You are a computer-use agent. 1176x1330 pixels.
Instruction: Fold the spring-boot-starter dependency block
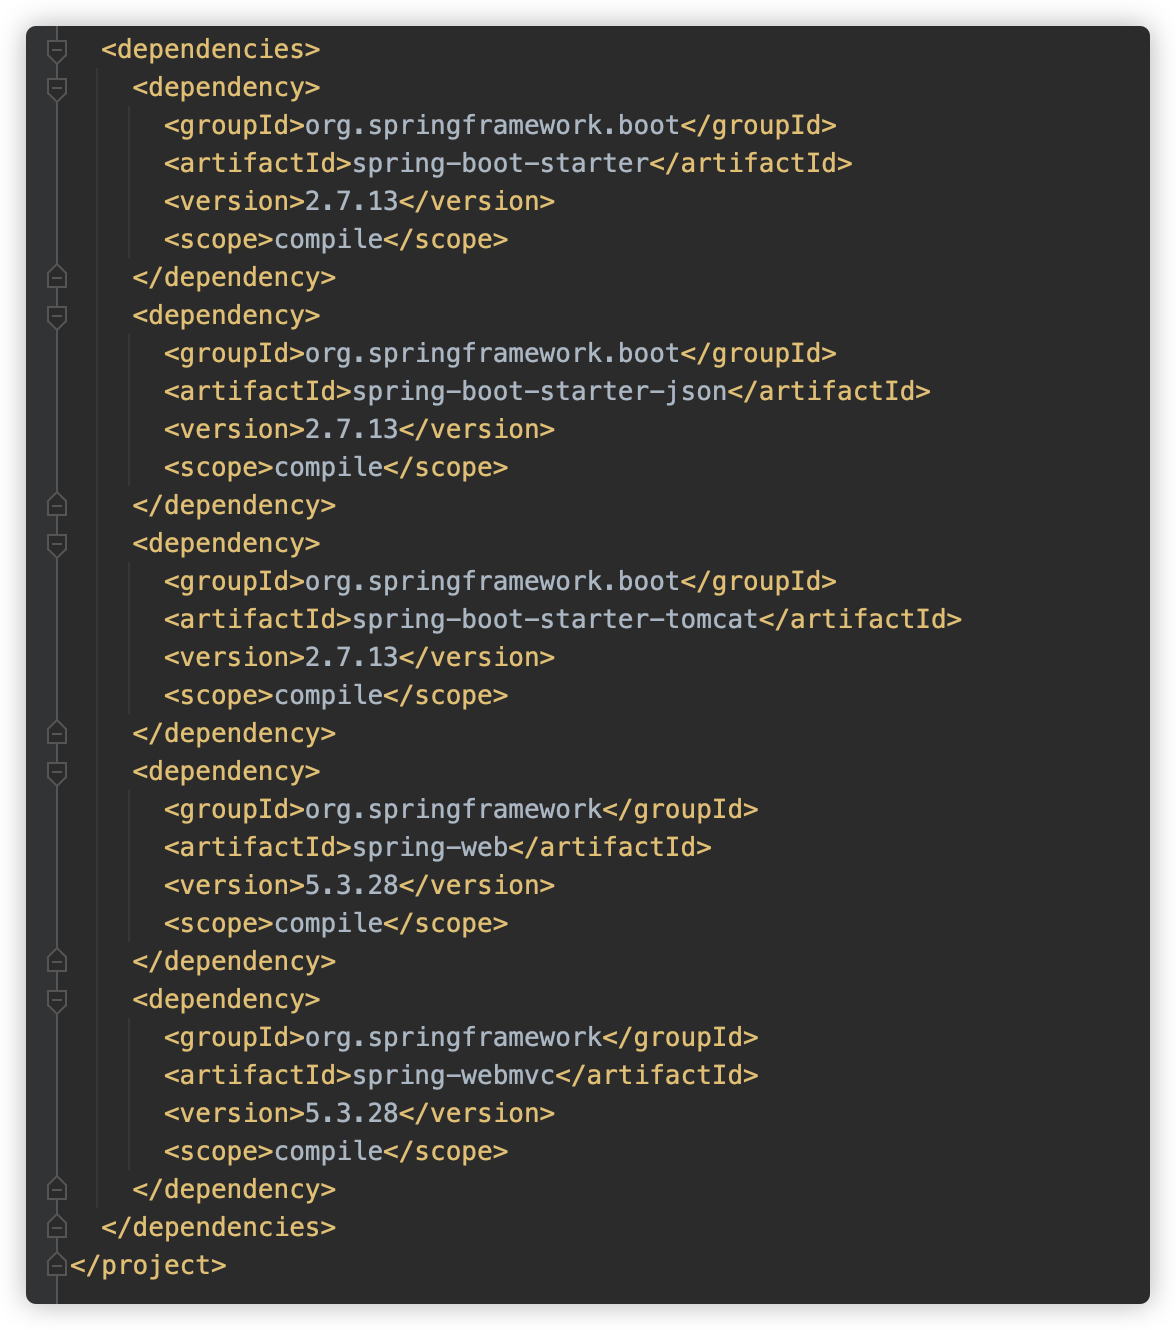(x=57, y=88)
